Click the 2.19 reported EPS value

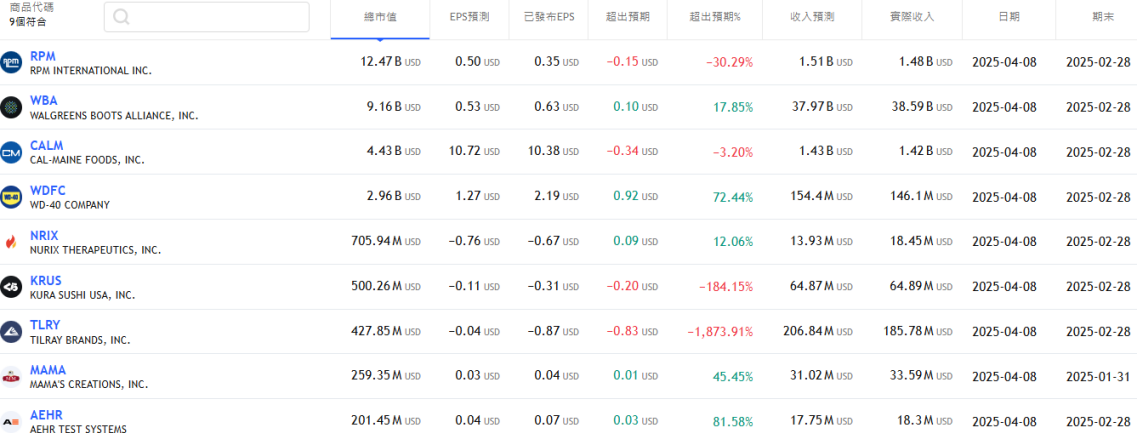click(557, 197)
